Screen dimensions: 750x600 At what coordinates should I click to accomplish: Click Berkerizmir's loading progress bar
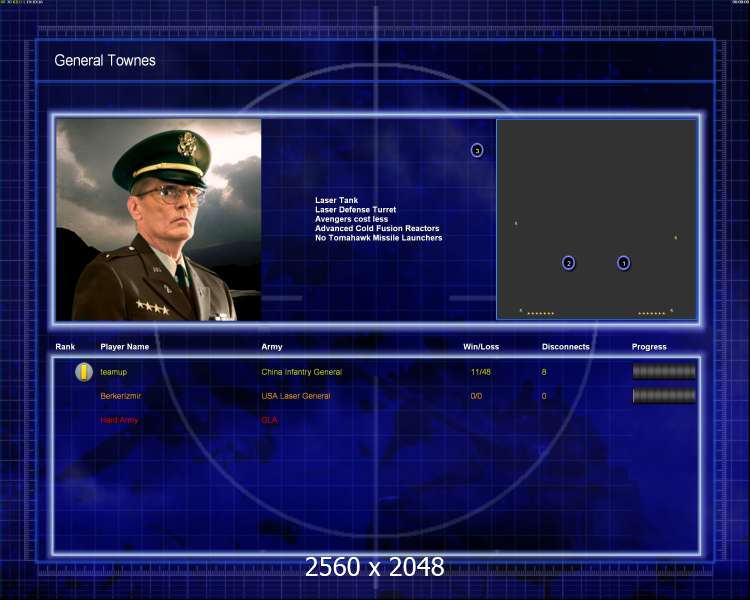click(x=664, y=395)
